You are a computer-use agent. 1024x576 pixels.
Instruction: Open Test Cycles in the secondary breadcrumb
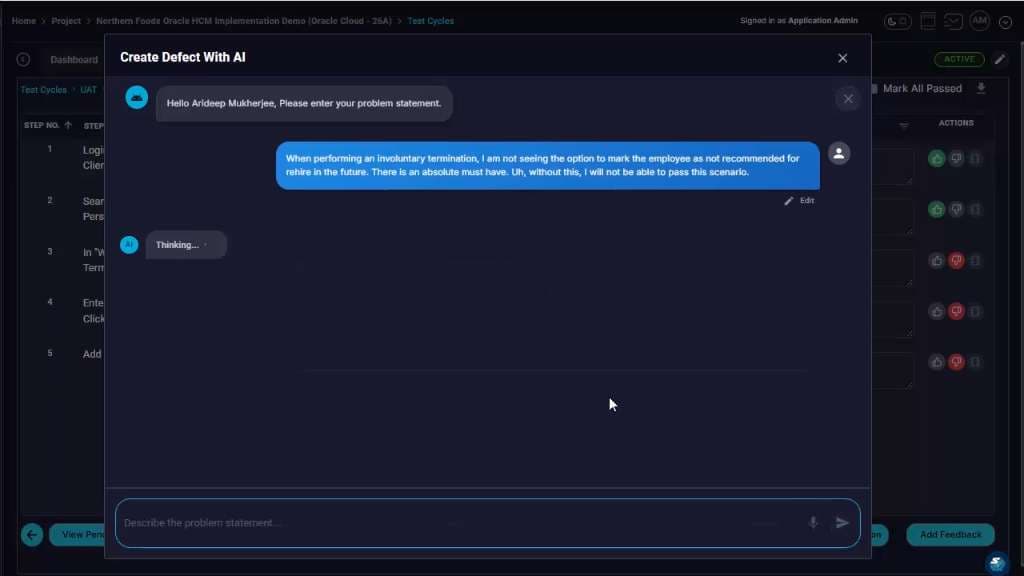click(43, 89)
